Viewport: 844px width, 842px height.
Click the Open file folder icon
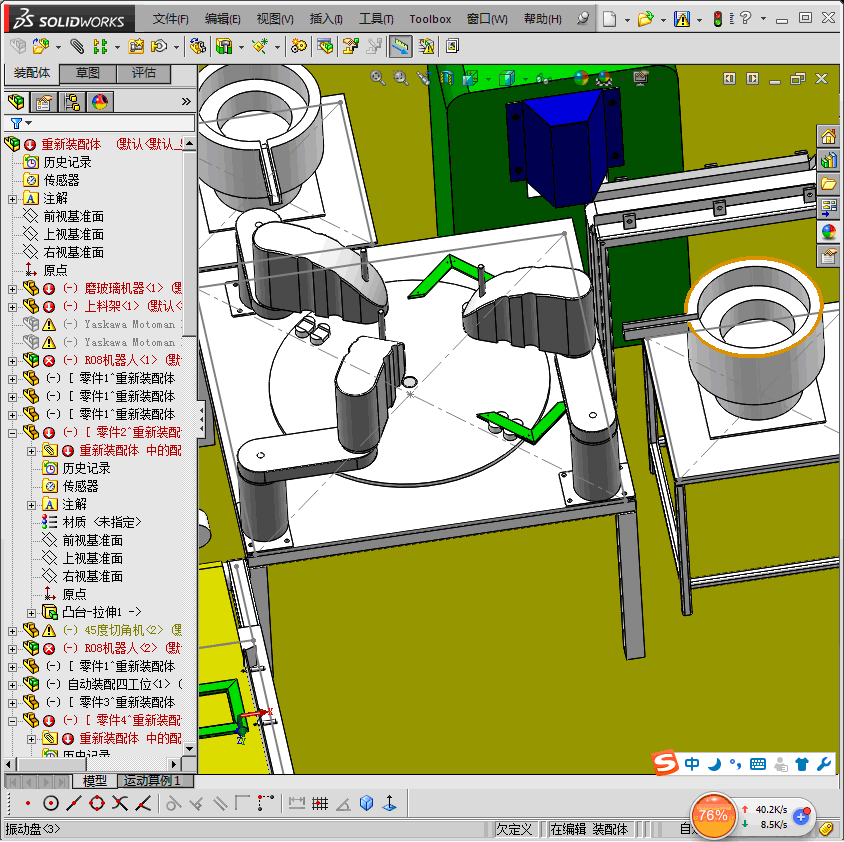tap(645, 19)
